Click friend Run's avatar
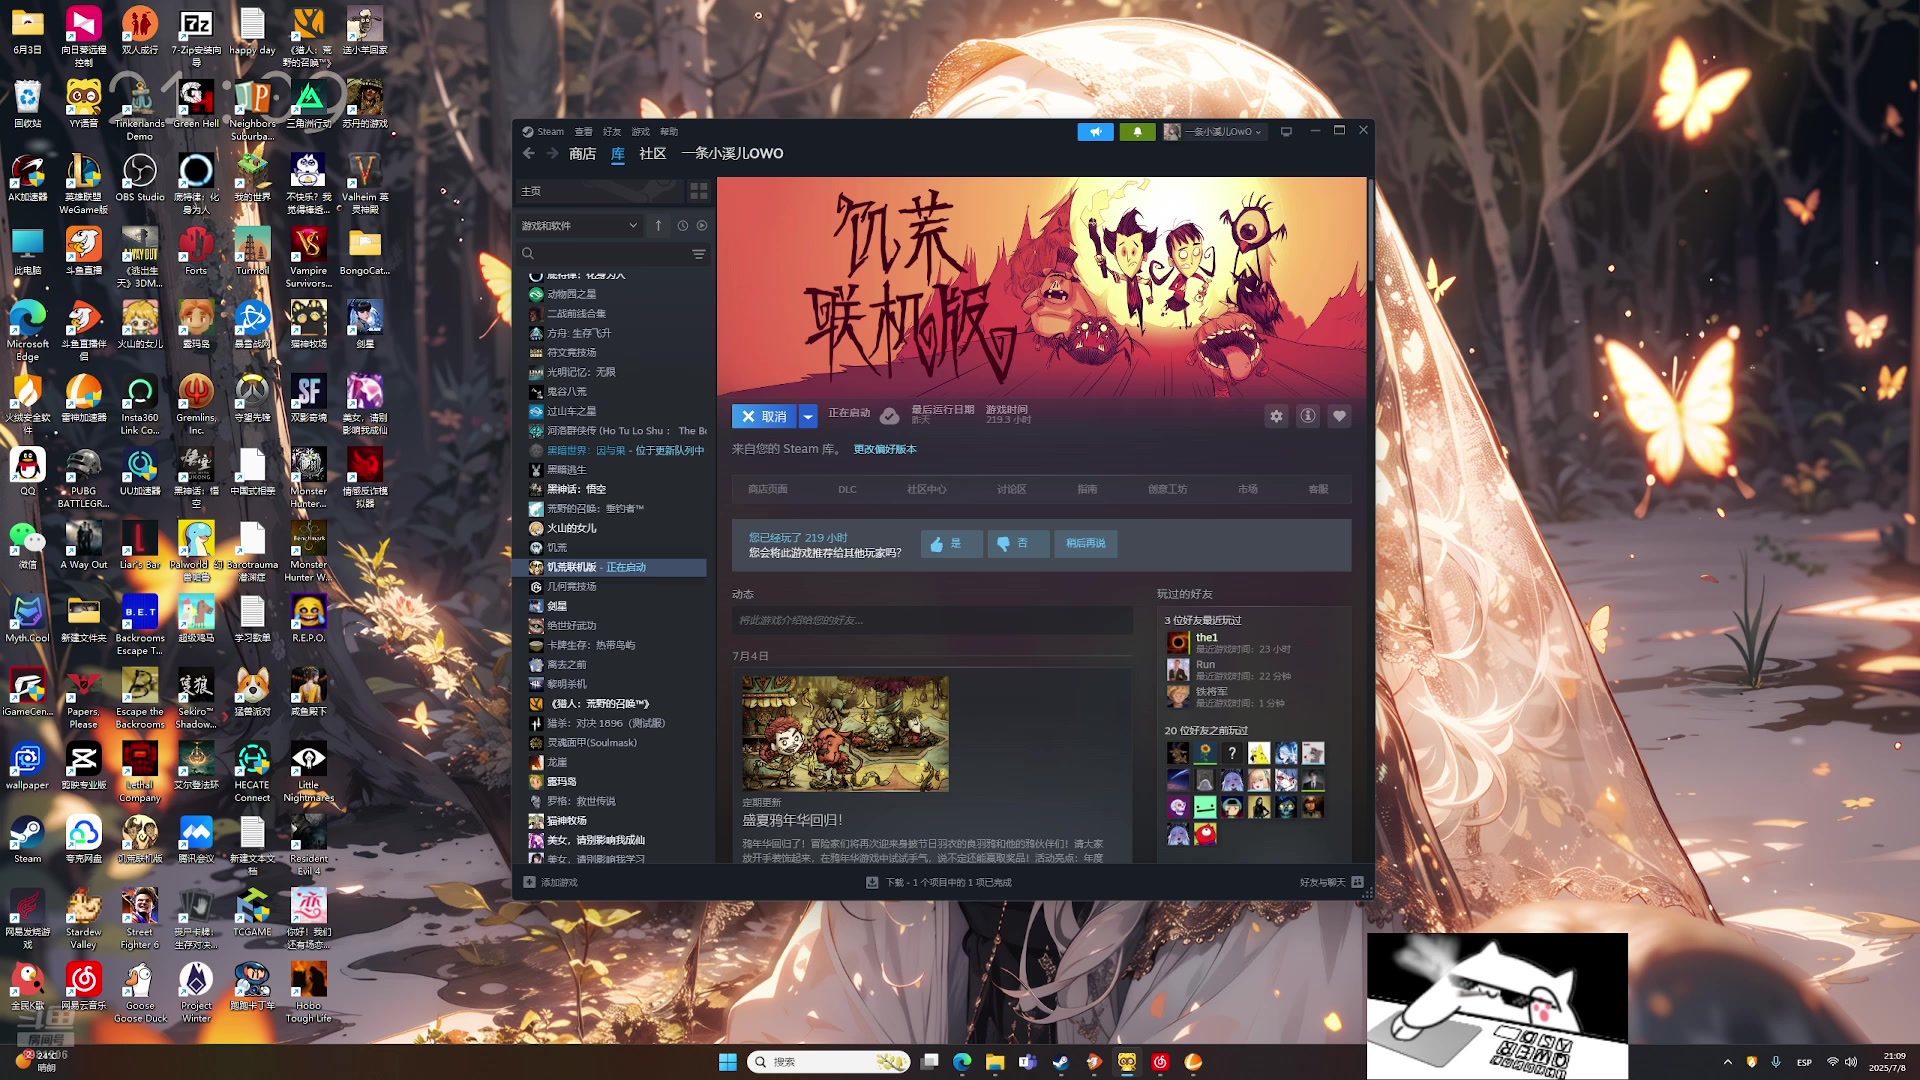The height and width of the screenshot is (1080, 1920). (1178, 669)
